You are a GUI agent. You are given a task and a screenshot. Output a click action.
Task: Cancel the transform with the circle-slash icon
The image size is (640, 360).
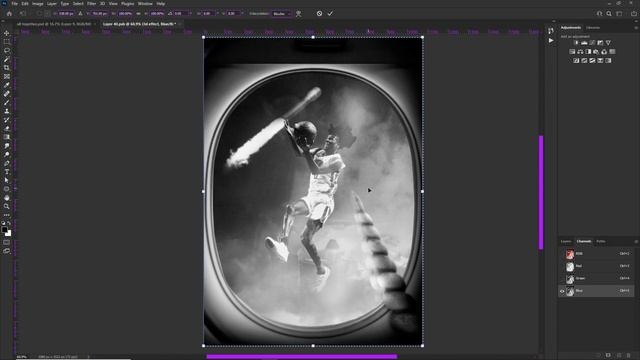(x=319, y=13)
